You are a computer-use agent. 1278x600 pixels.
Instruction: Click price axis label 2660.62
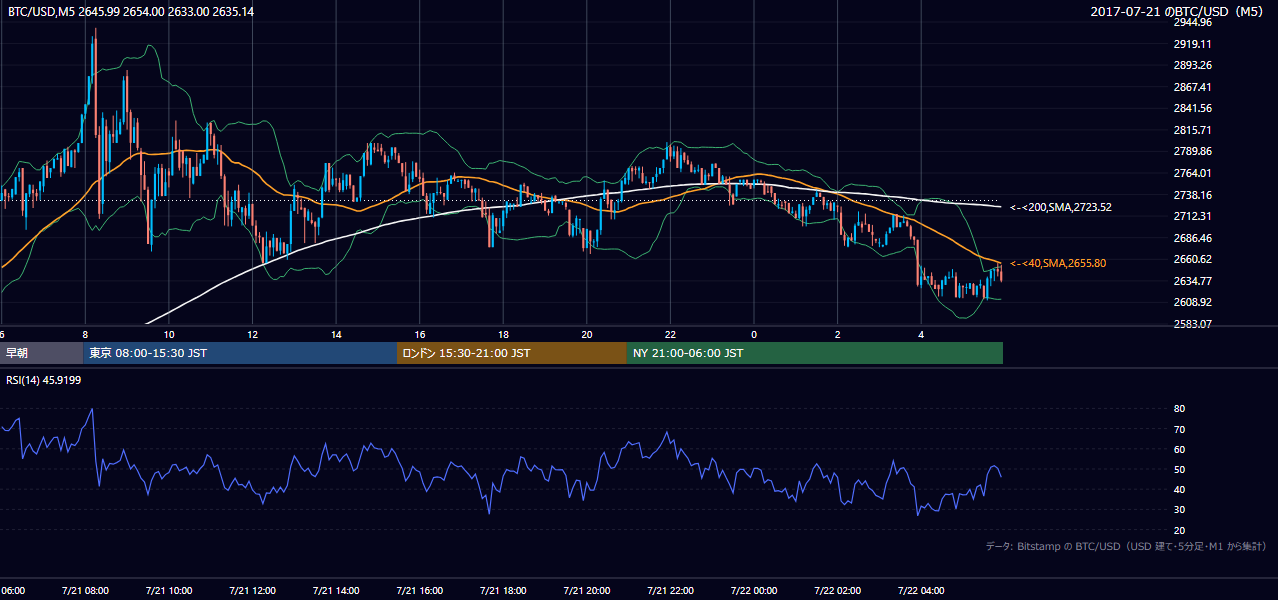[x=1193, y=259]
